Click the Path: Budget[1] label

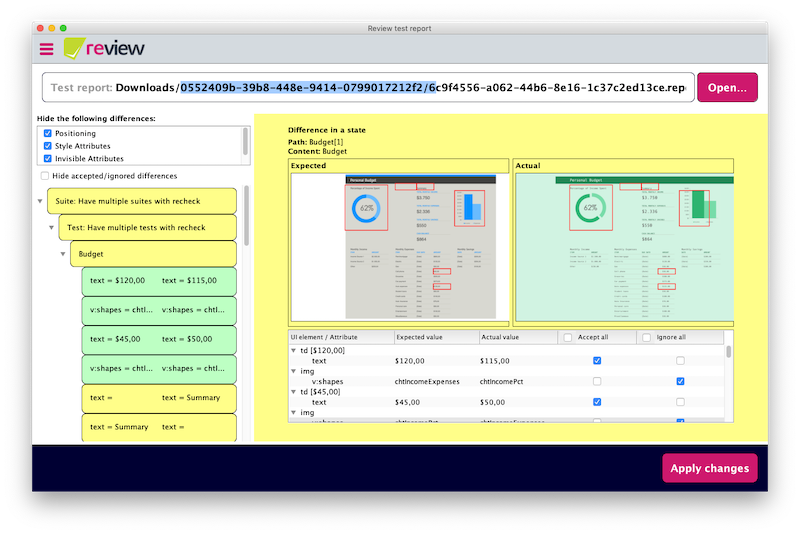tap(315, 142)
